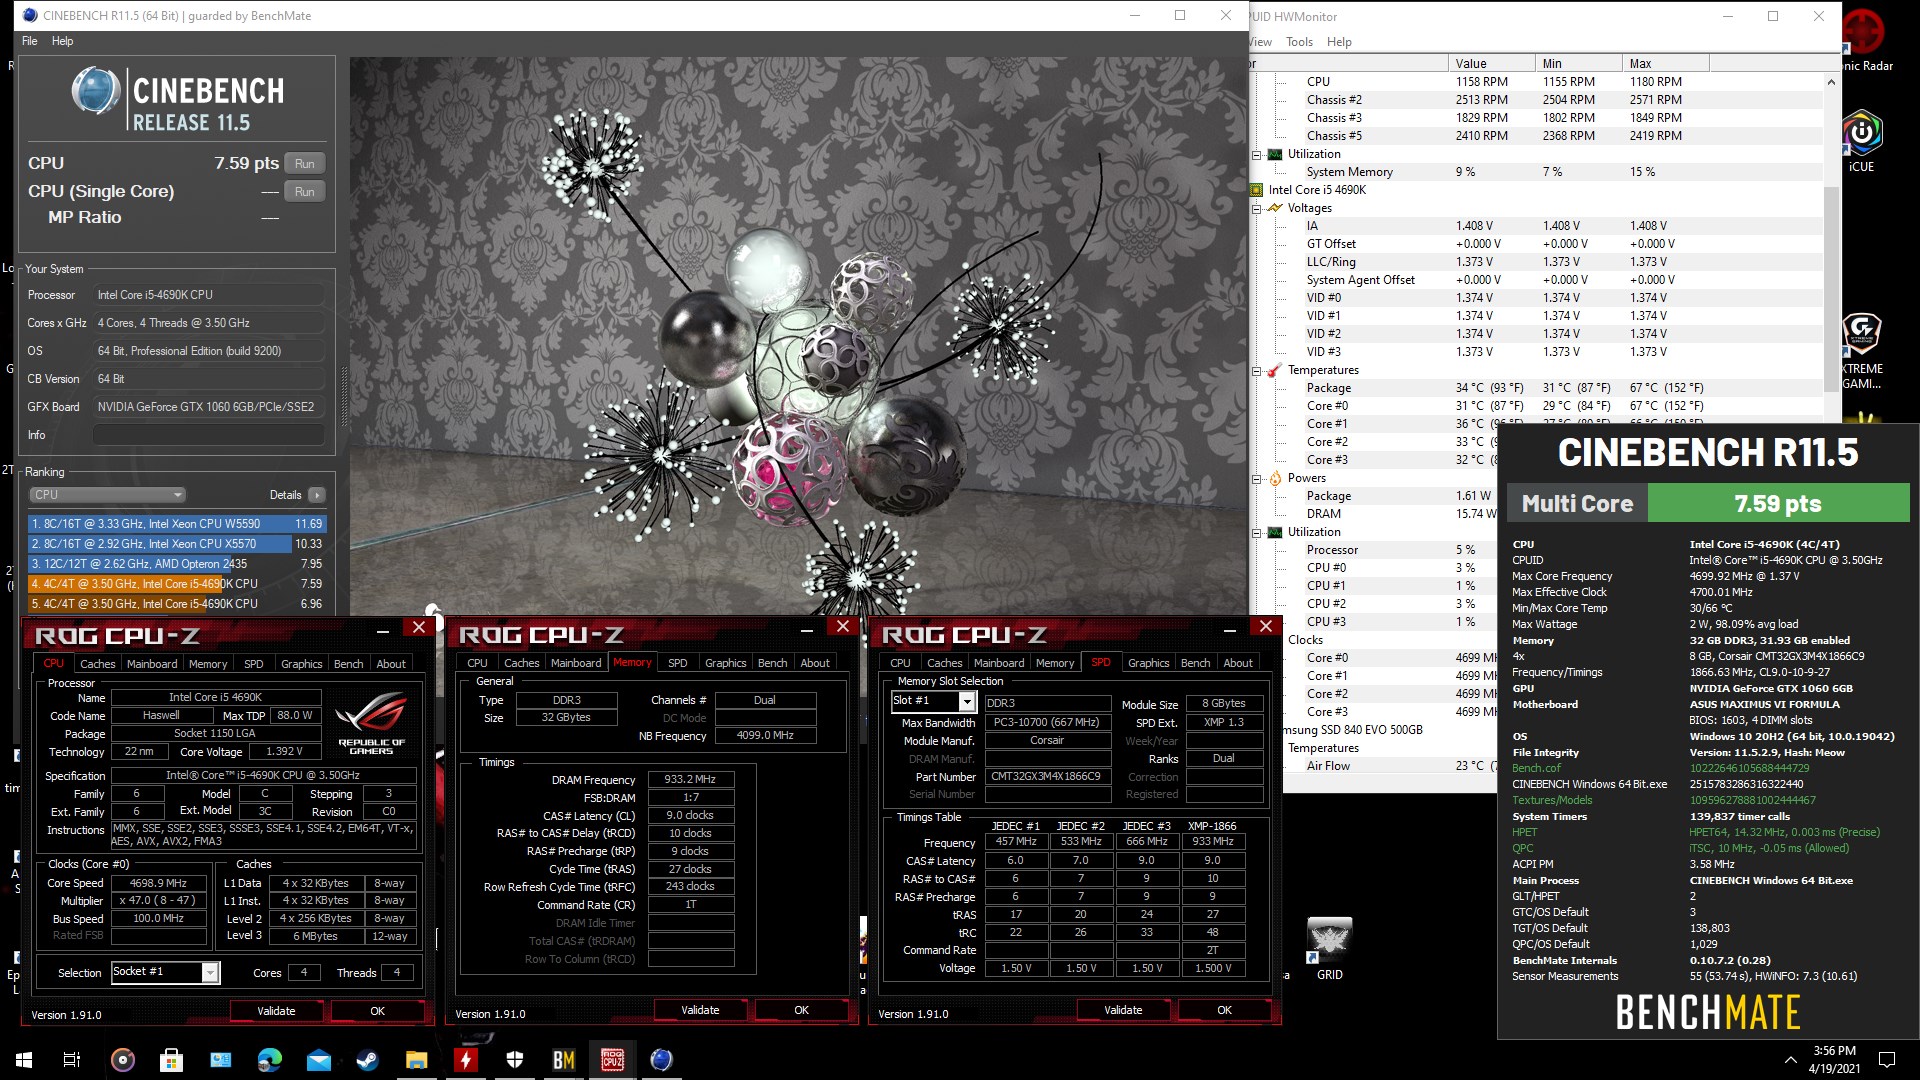Click the HWMonitor Voltages lightning icon
The height and width of the screenshot is (1080, 1920).
coord(1275,208)
